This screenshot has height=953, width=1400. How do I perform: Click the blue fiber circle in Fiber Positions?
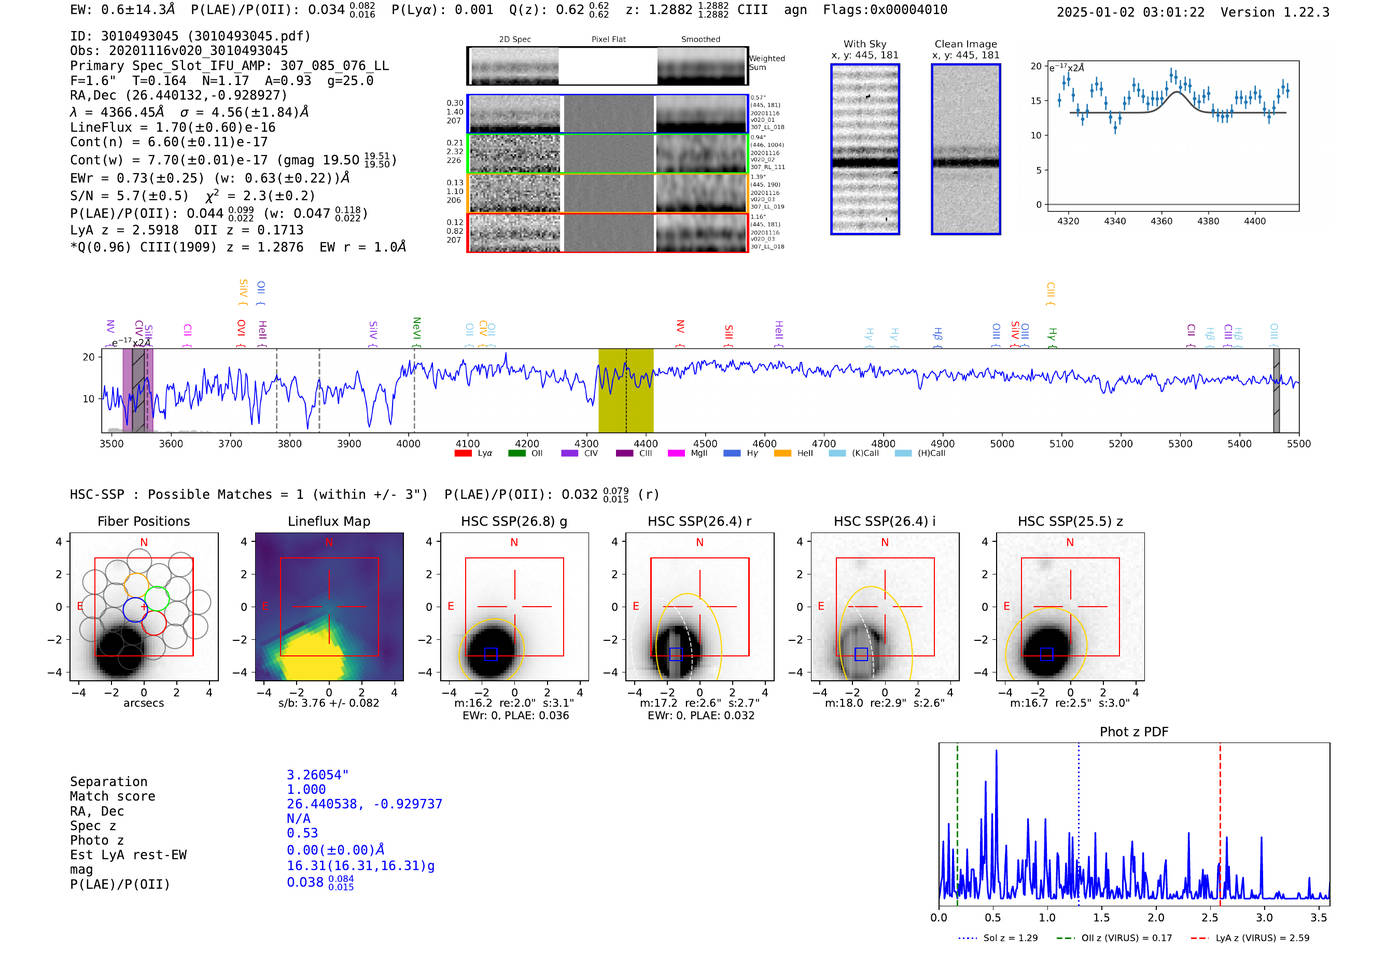(x=135, y=609)
